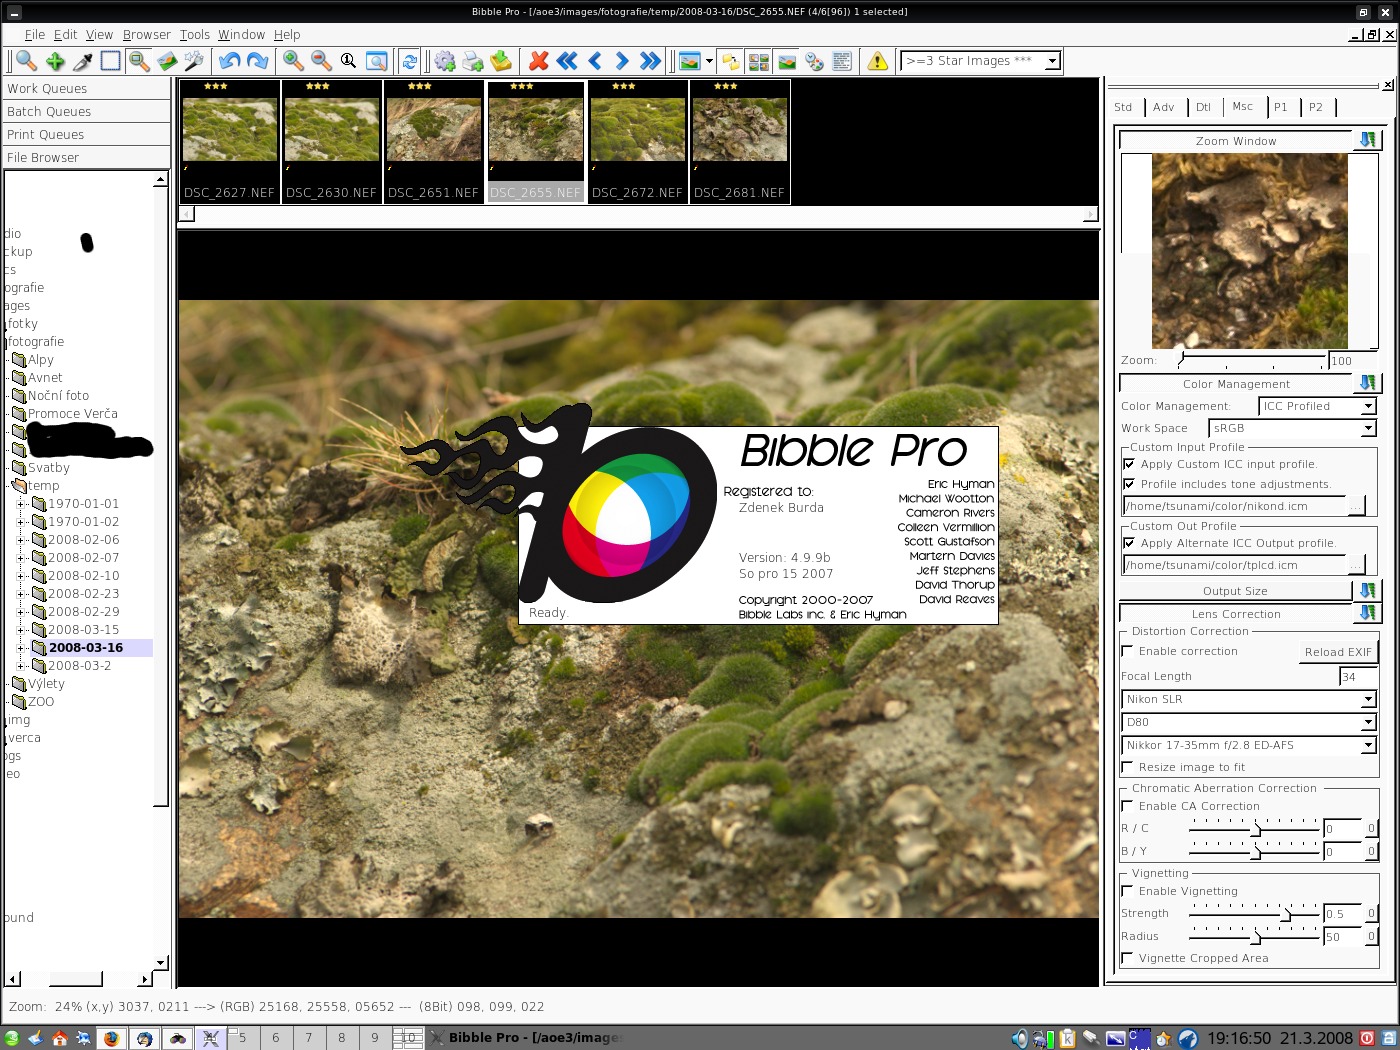Jump to first image double-left arrows
The image size is (1400, 1050).
567,61
